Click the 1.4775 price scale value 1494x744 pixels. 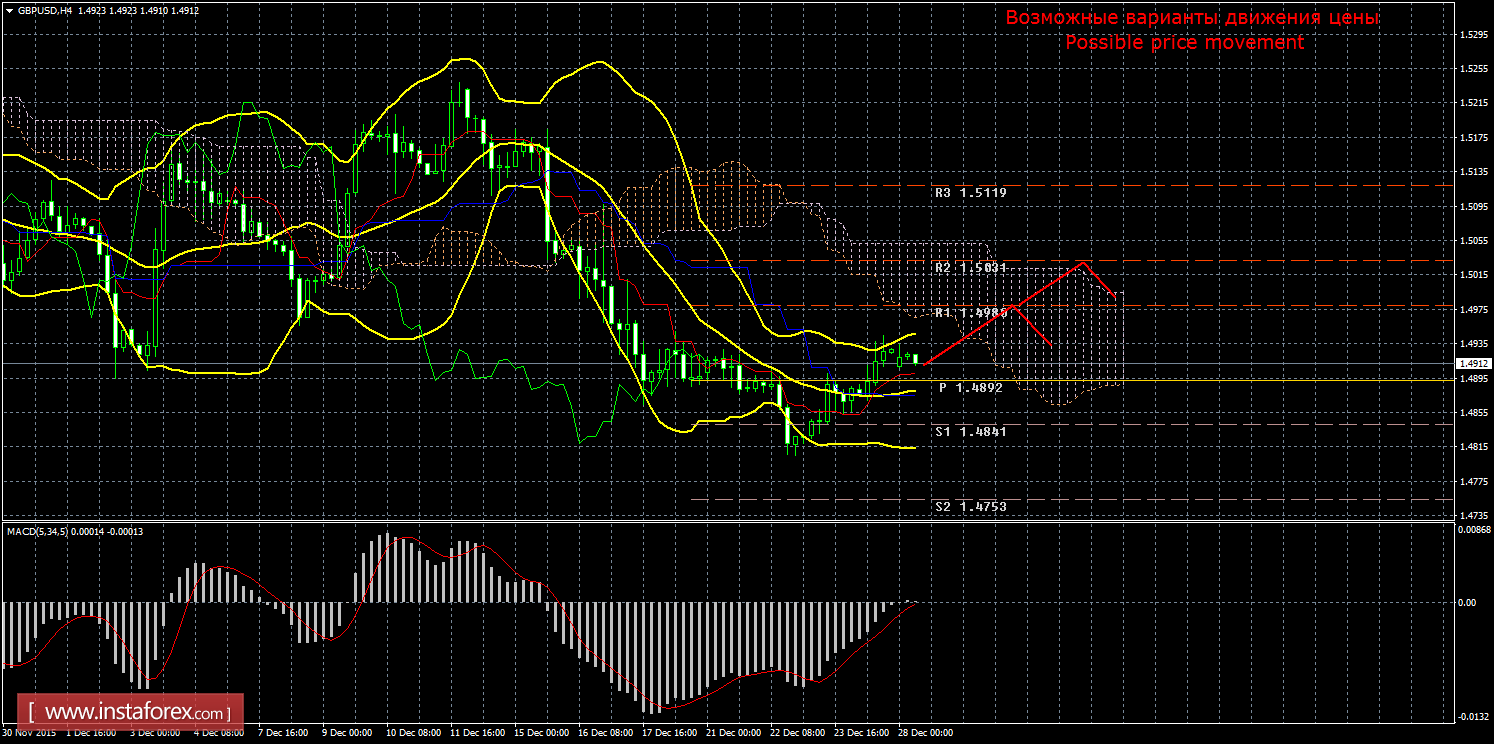[x=1472, y=482]
